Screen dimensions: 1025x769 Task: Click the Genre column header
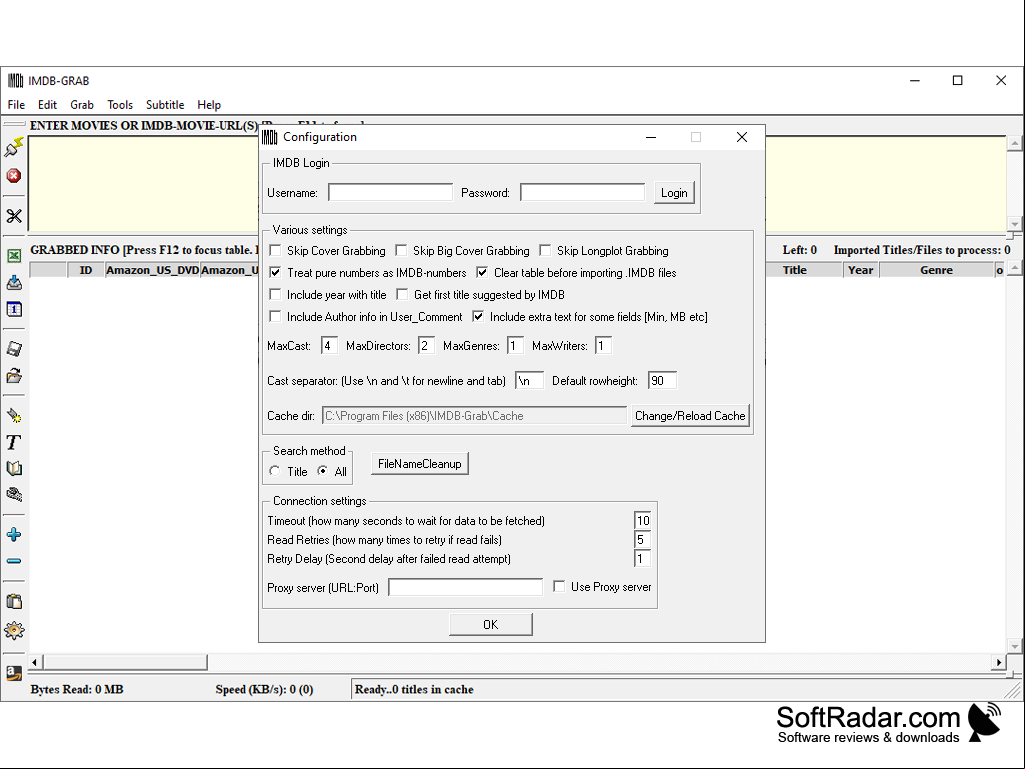[x=936, y=270]
